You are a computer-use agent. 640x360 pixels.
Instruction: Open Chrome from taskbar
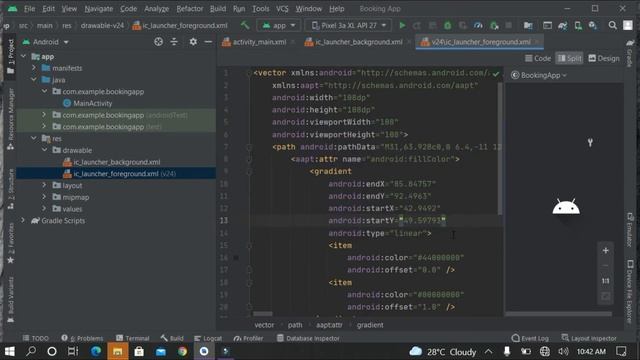click(182, 351)
